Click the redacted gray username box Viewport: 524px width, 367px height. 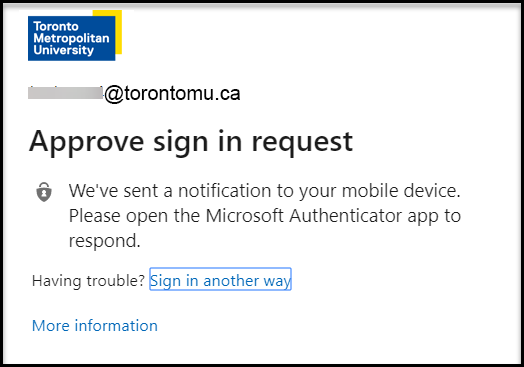point(66,93)
